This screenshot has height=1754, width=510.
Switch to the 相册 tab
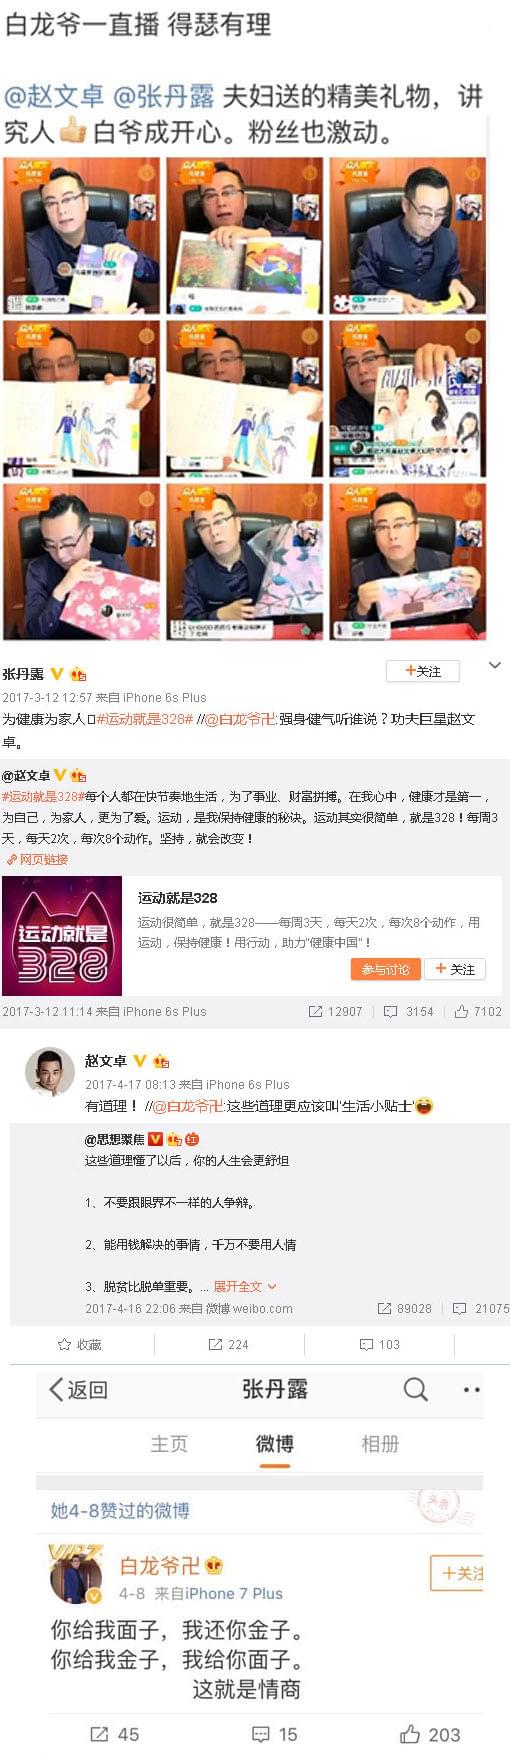click(x=380, y=1443)
